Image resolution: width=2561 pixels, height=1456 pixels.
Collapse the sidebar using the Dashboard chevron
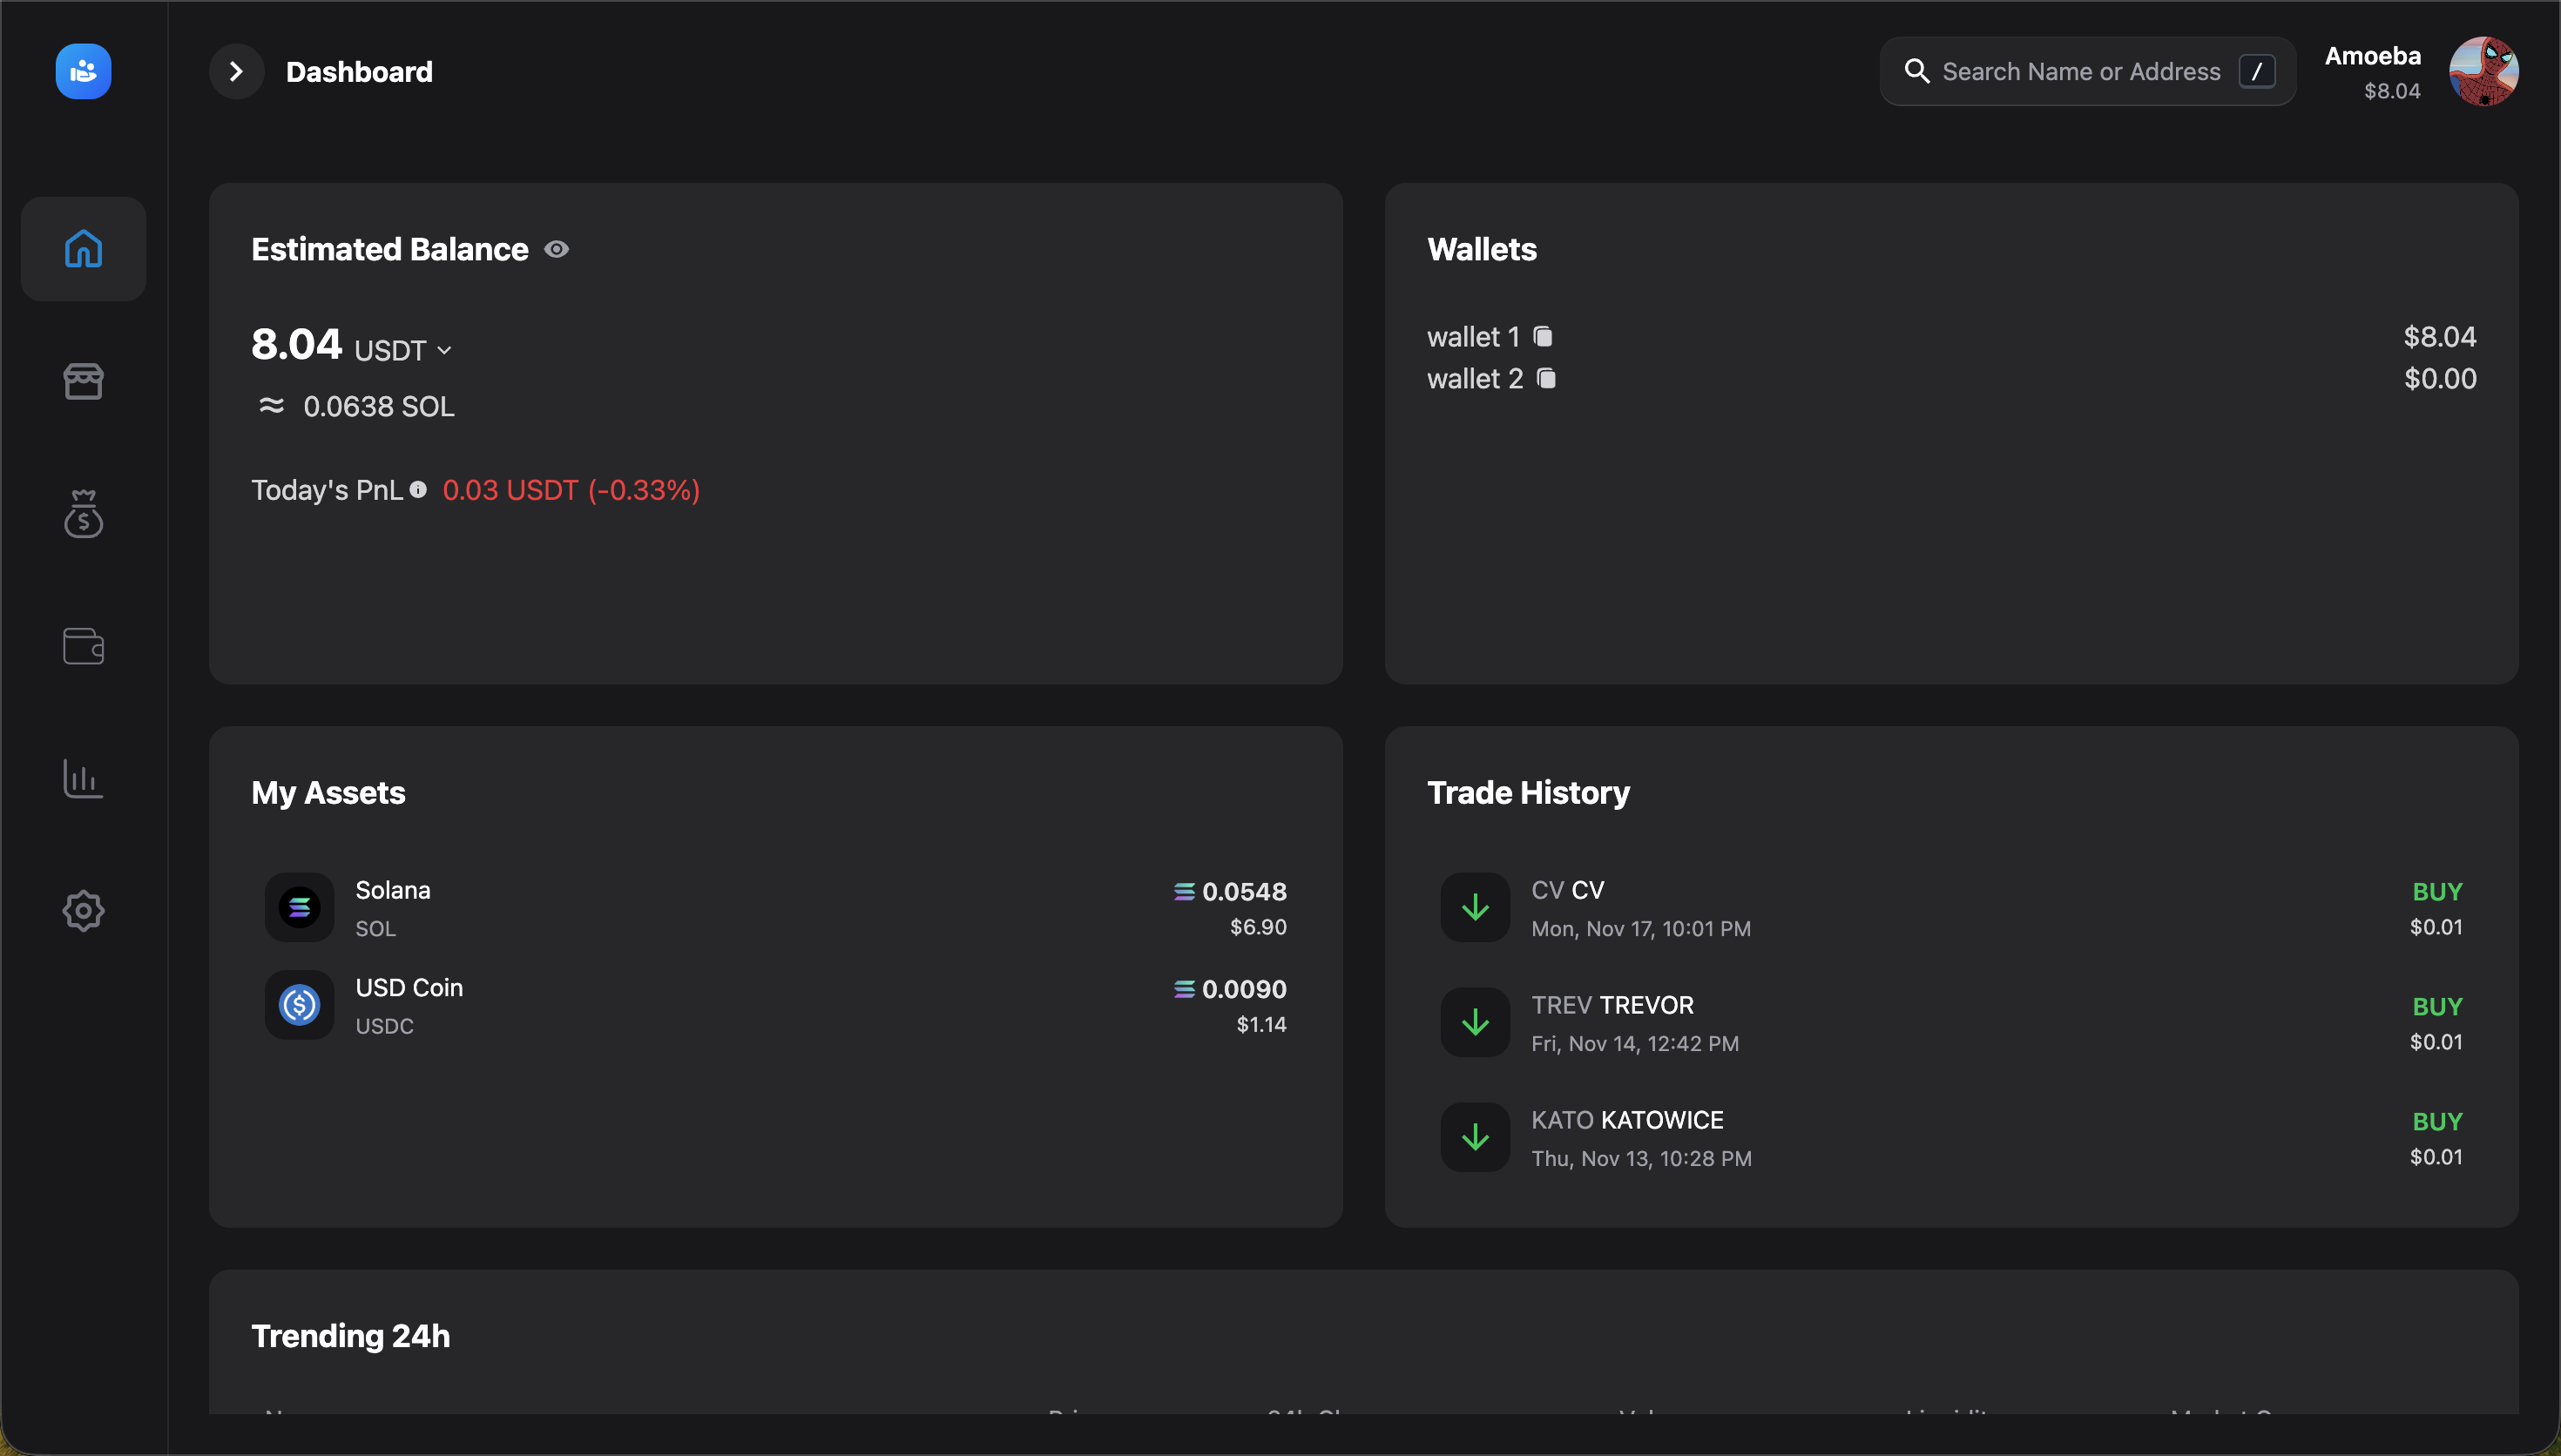[236, 71]
